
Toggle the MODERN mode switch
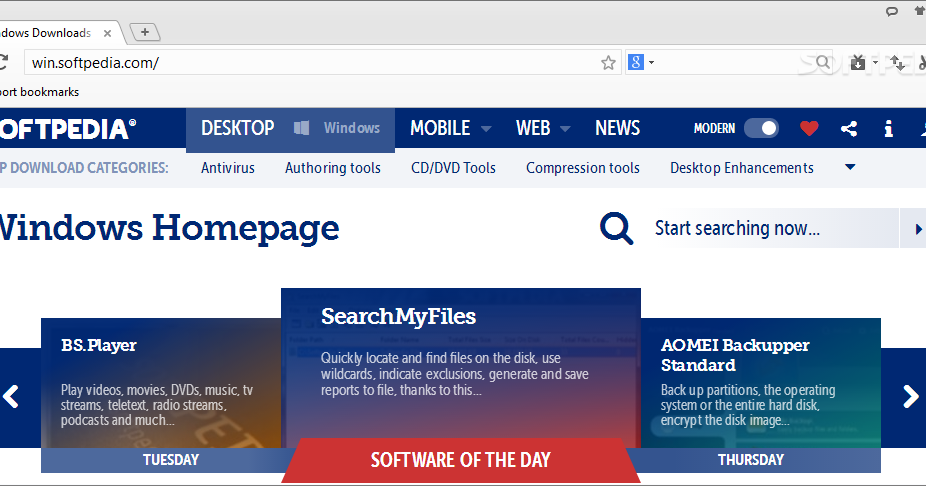pyautogui.click(x=761, y=128)
